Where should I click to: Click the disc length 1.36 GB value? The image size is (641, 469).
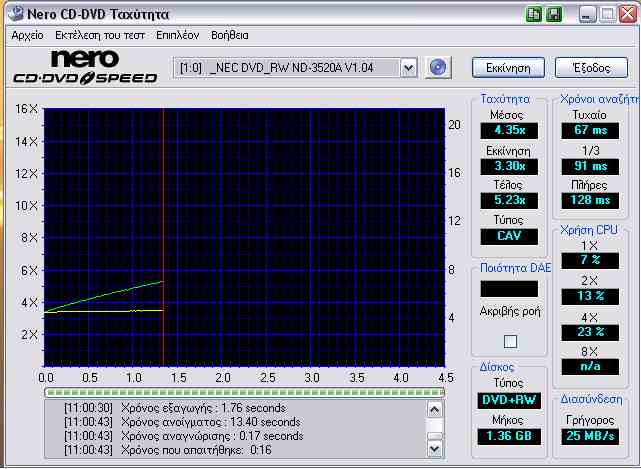click(509, 436)
